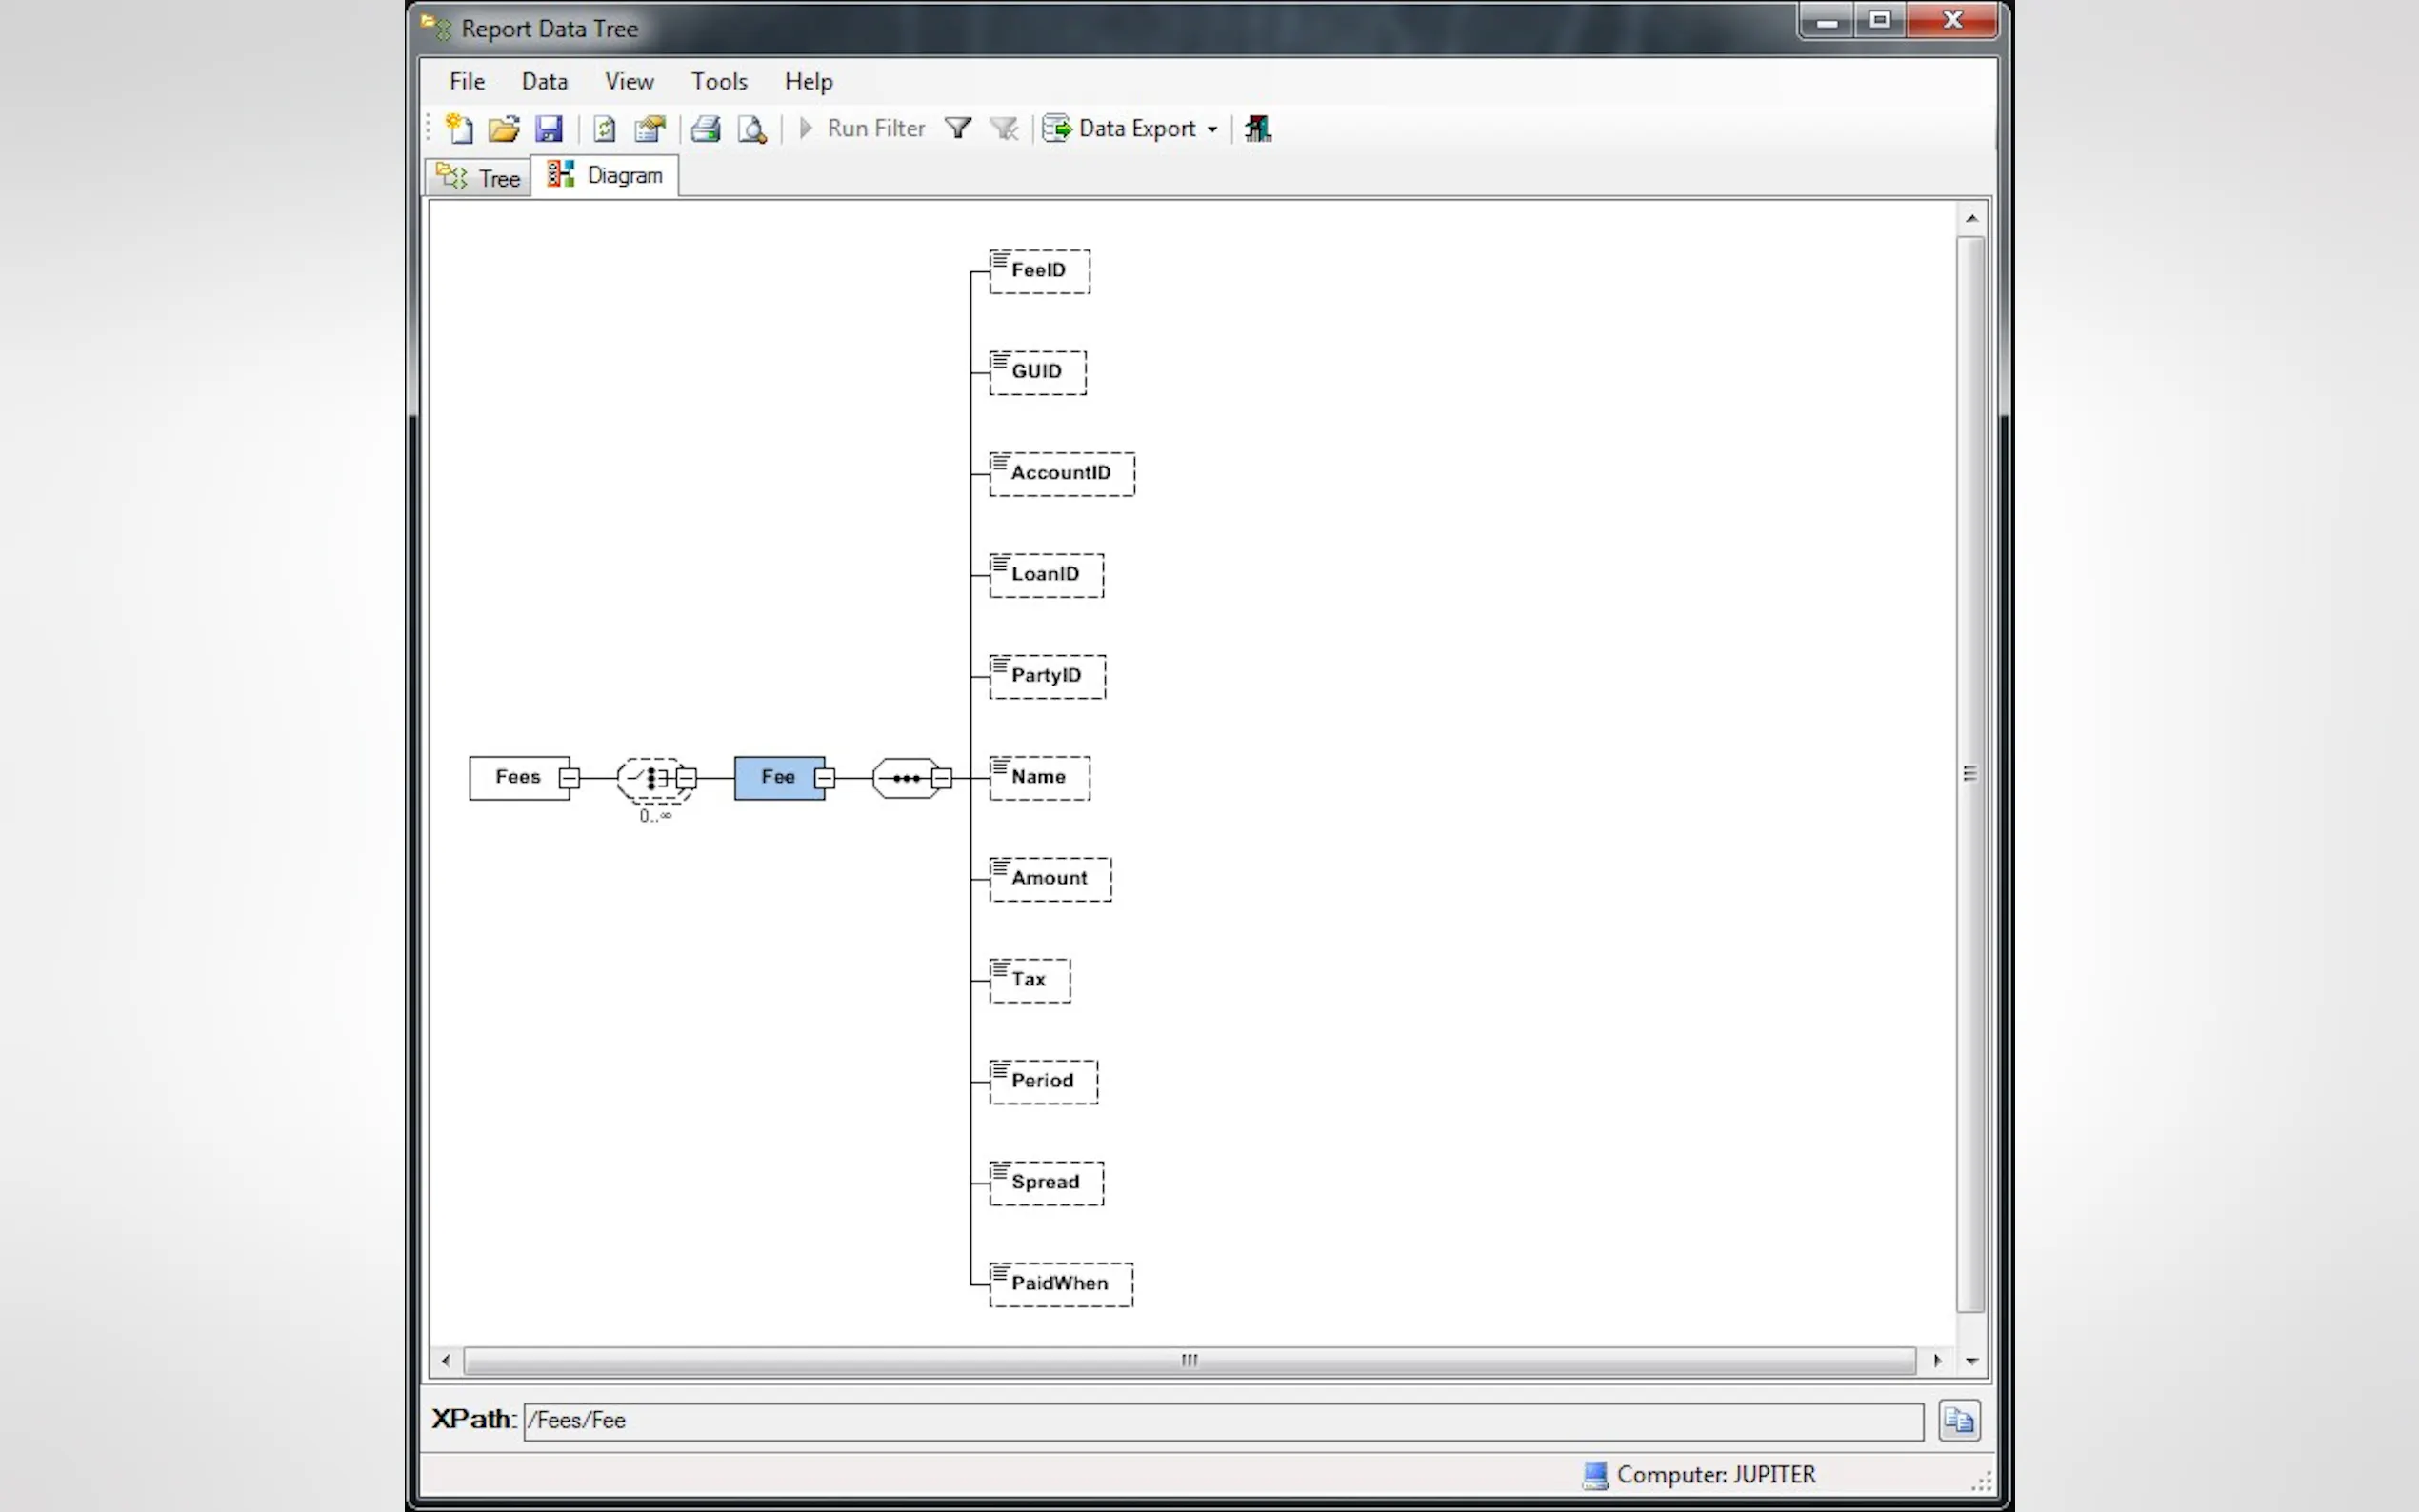The image size is (2419, 1512).
Task: Click the New document toolbar icon
Action: [x=459, y=129]
